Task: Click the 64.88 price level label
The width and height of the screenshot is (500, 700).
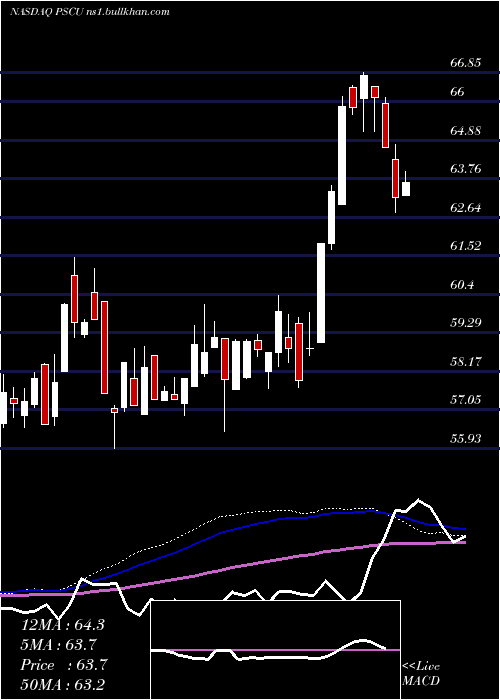Action: 466,131
